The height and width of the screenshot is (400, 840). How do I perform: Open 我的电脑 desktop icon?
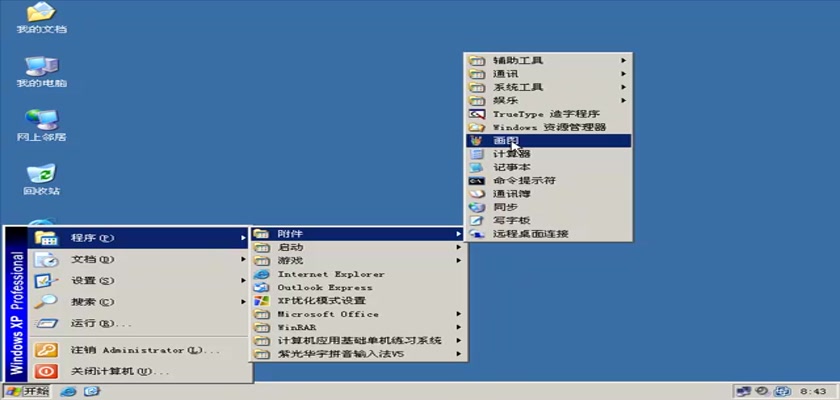tap(41, 72)
